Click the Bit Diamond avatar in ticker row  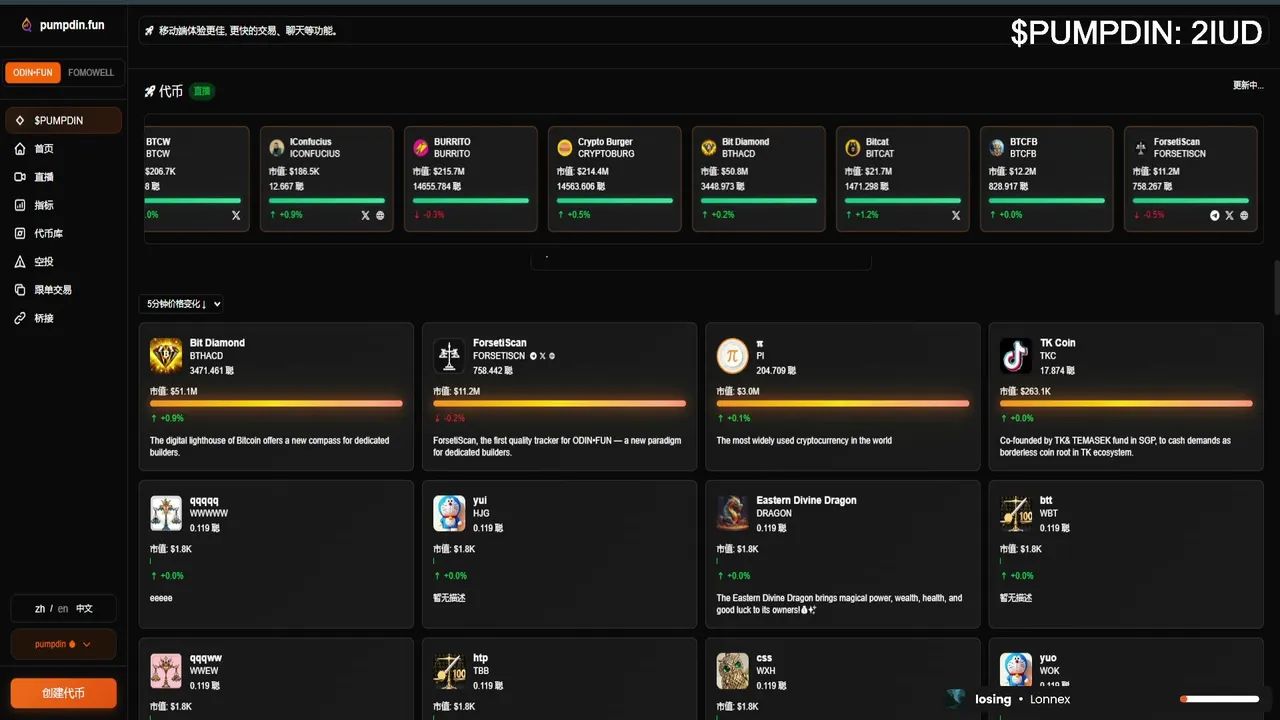709,148
